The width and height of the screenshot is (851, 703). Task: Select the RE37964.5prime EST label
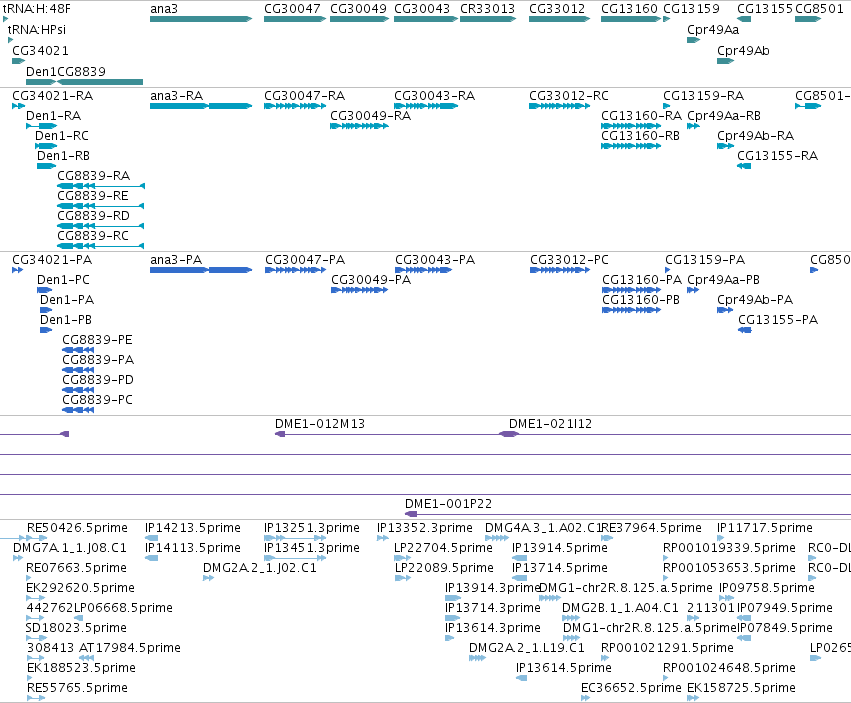[651, 528]
